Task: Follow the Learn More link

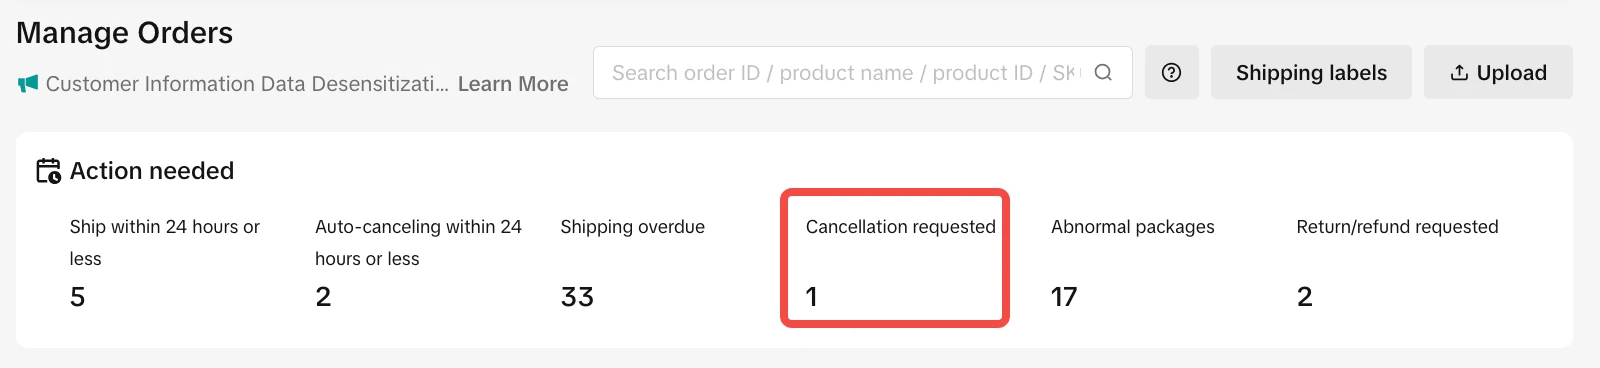Action: click(513, 84)
